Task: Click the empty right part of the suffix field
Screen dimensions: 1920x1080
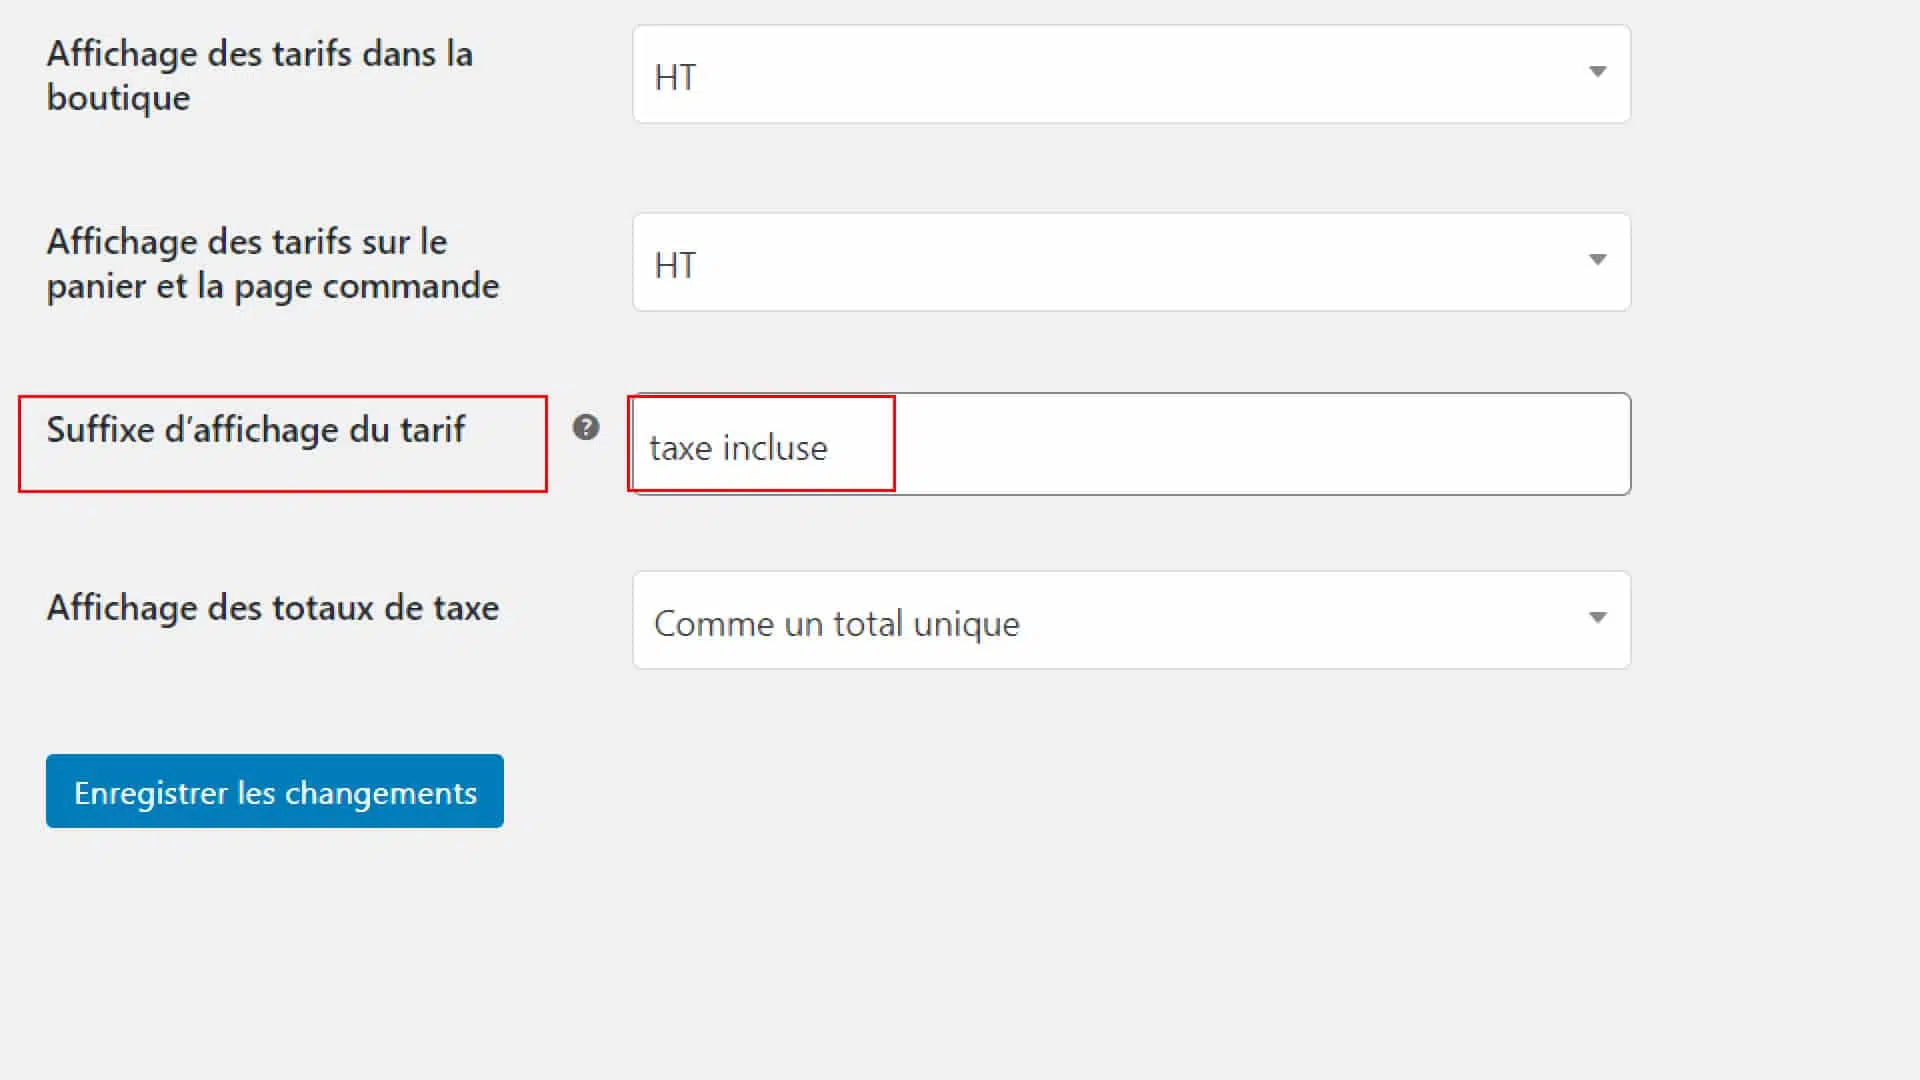Action: (x=1260, y=444)
